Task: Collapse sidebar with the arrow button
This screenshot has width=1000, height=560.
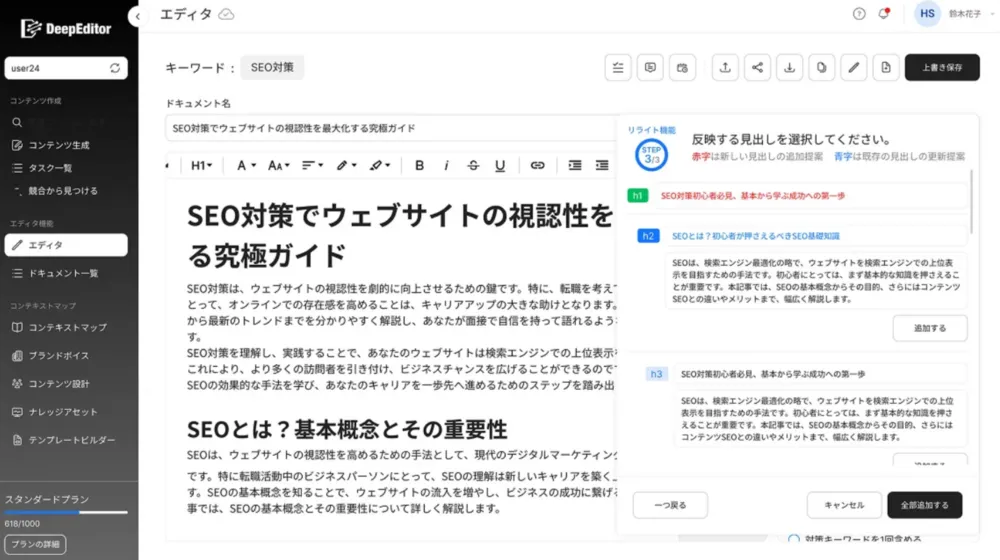Action: (x=138, y=17)
